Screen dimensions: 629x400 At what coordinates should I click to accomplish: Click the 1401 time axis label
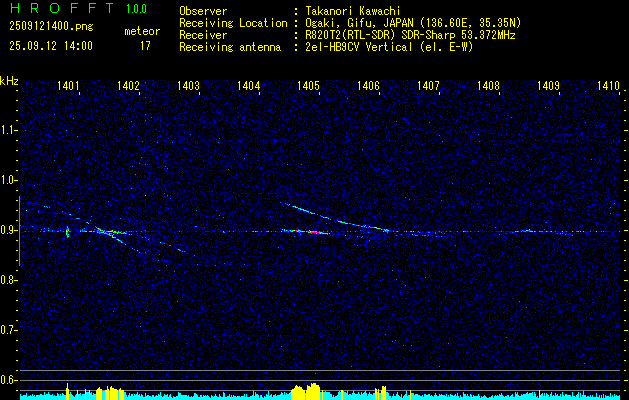pos(68,85)
